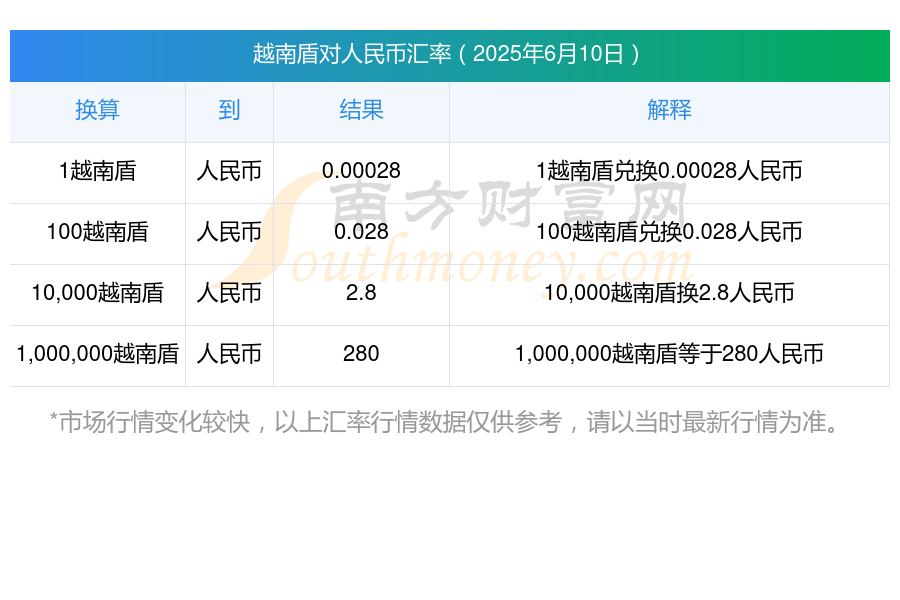The width and height of the screenshot is (900, 600).
Task: Select the result value 280
Action: coord(361,354)
